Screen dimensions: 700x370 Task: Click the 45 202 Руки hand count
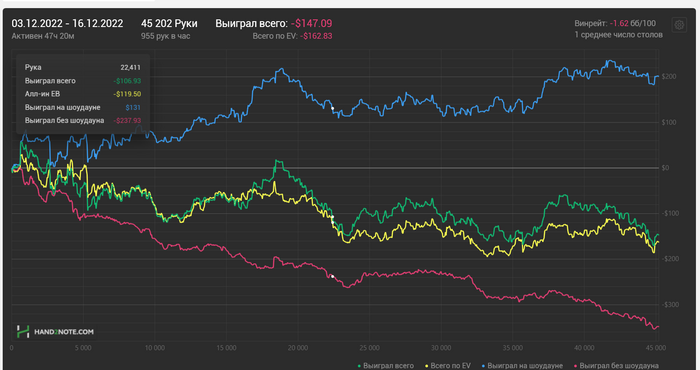coord(169,23)
